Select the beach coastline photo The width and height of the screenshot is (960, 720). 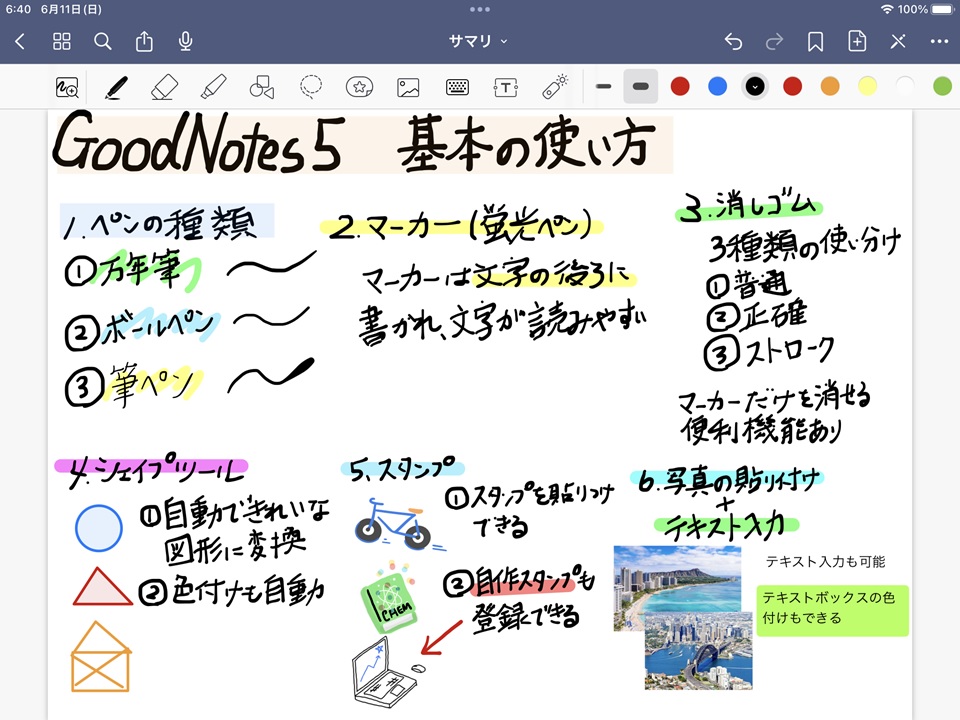tap(677, 582)
